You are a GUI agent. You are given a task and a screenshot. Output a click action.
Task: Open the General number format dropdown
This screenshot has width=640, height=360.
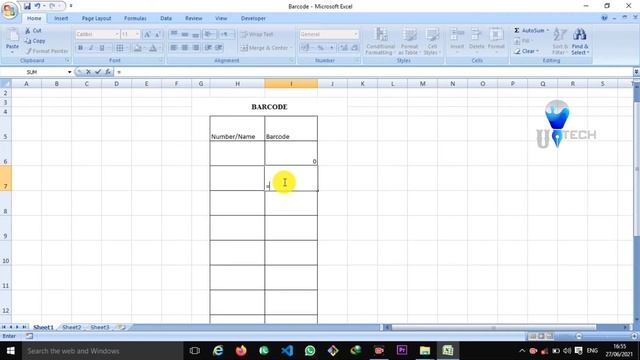(356, 34)
